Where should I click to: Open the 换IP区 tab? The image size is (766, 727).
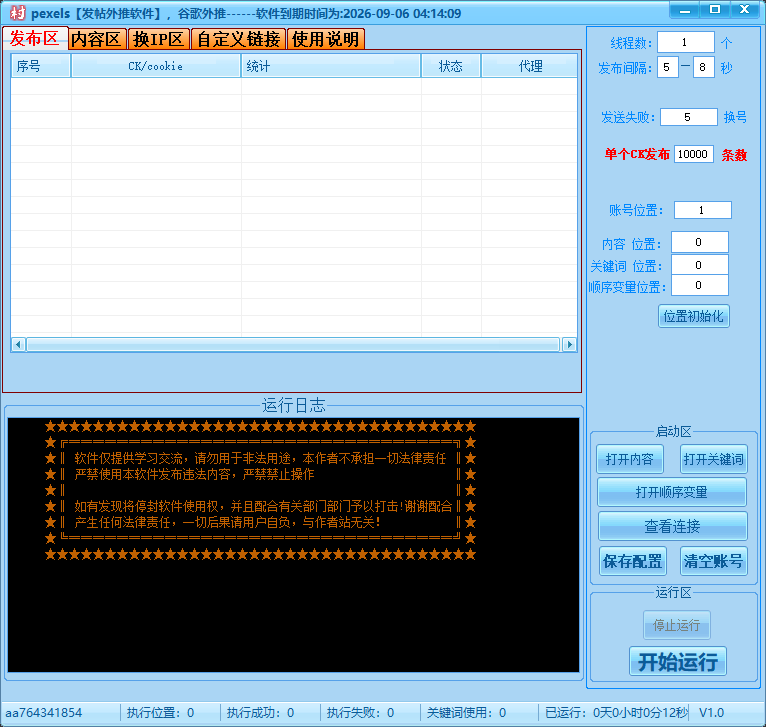159,39
